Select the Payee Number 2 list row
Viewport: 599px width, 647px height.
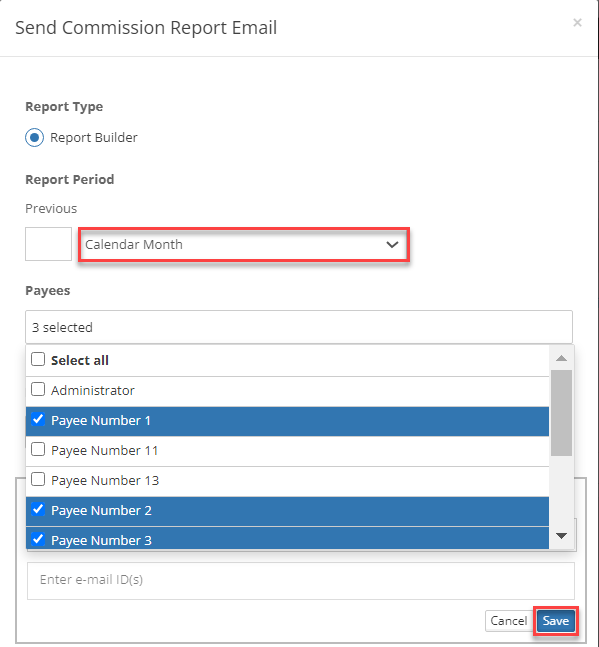287,511
